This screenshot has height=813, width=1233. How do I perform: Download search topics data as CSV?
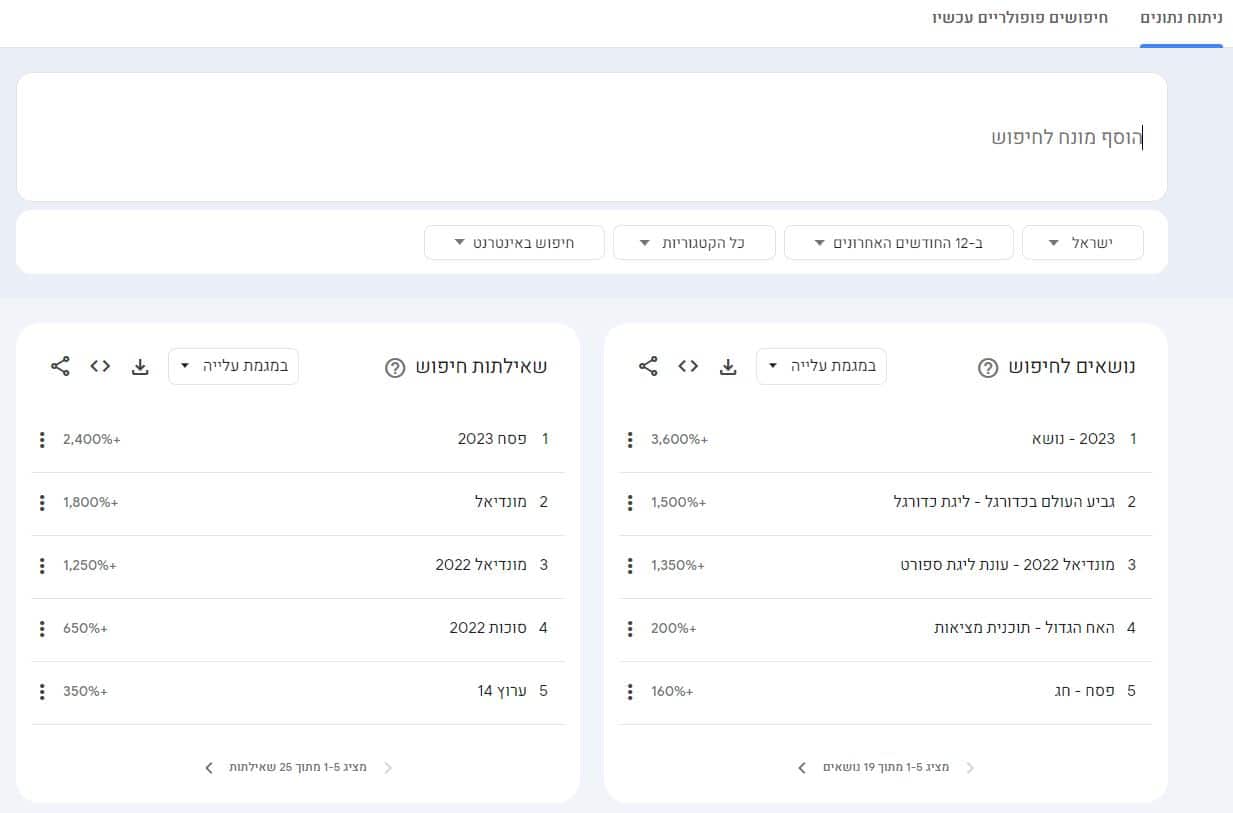tap(728, 367)
